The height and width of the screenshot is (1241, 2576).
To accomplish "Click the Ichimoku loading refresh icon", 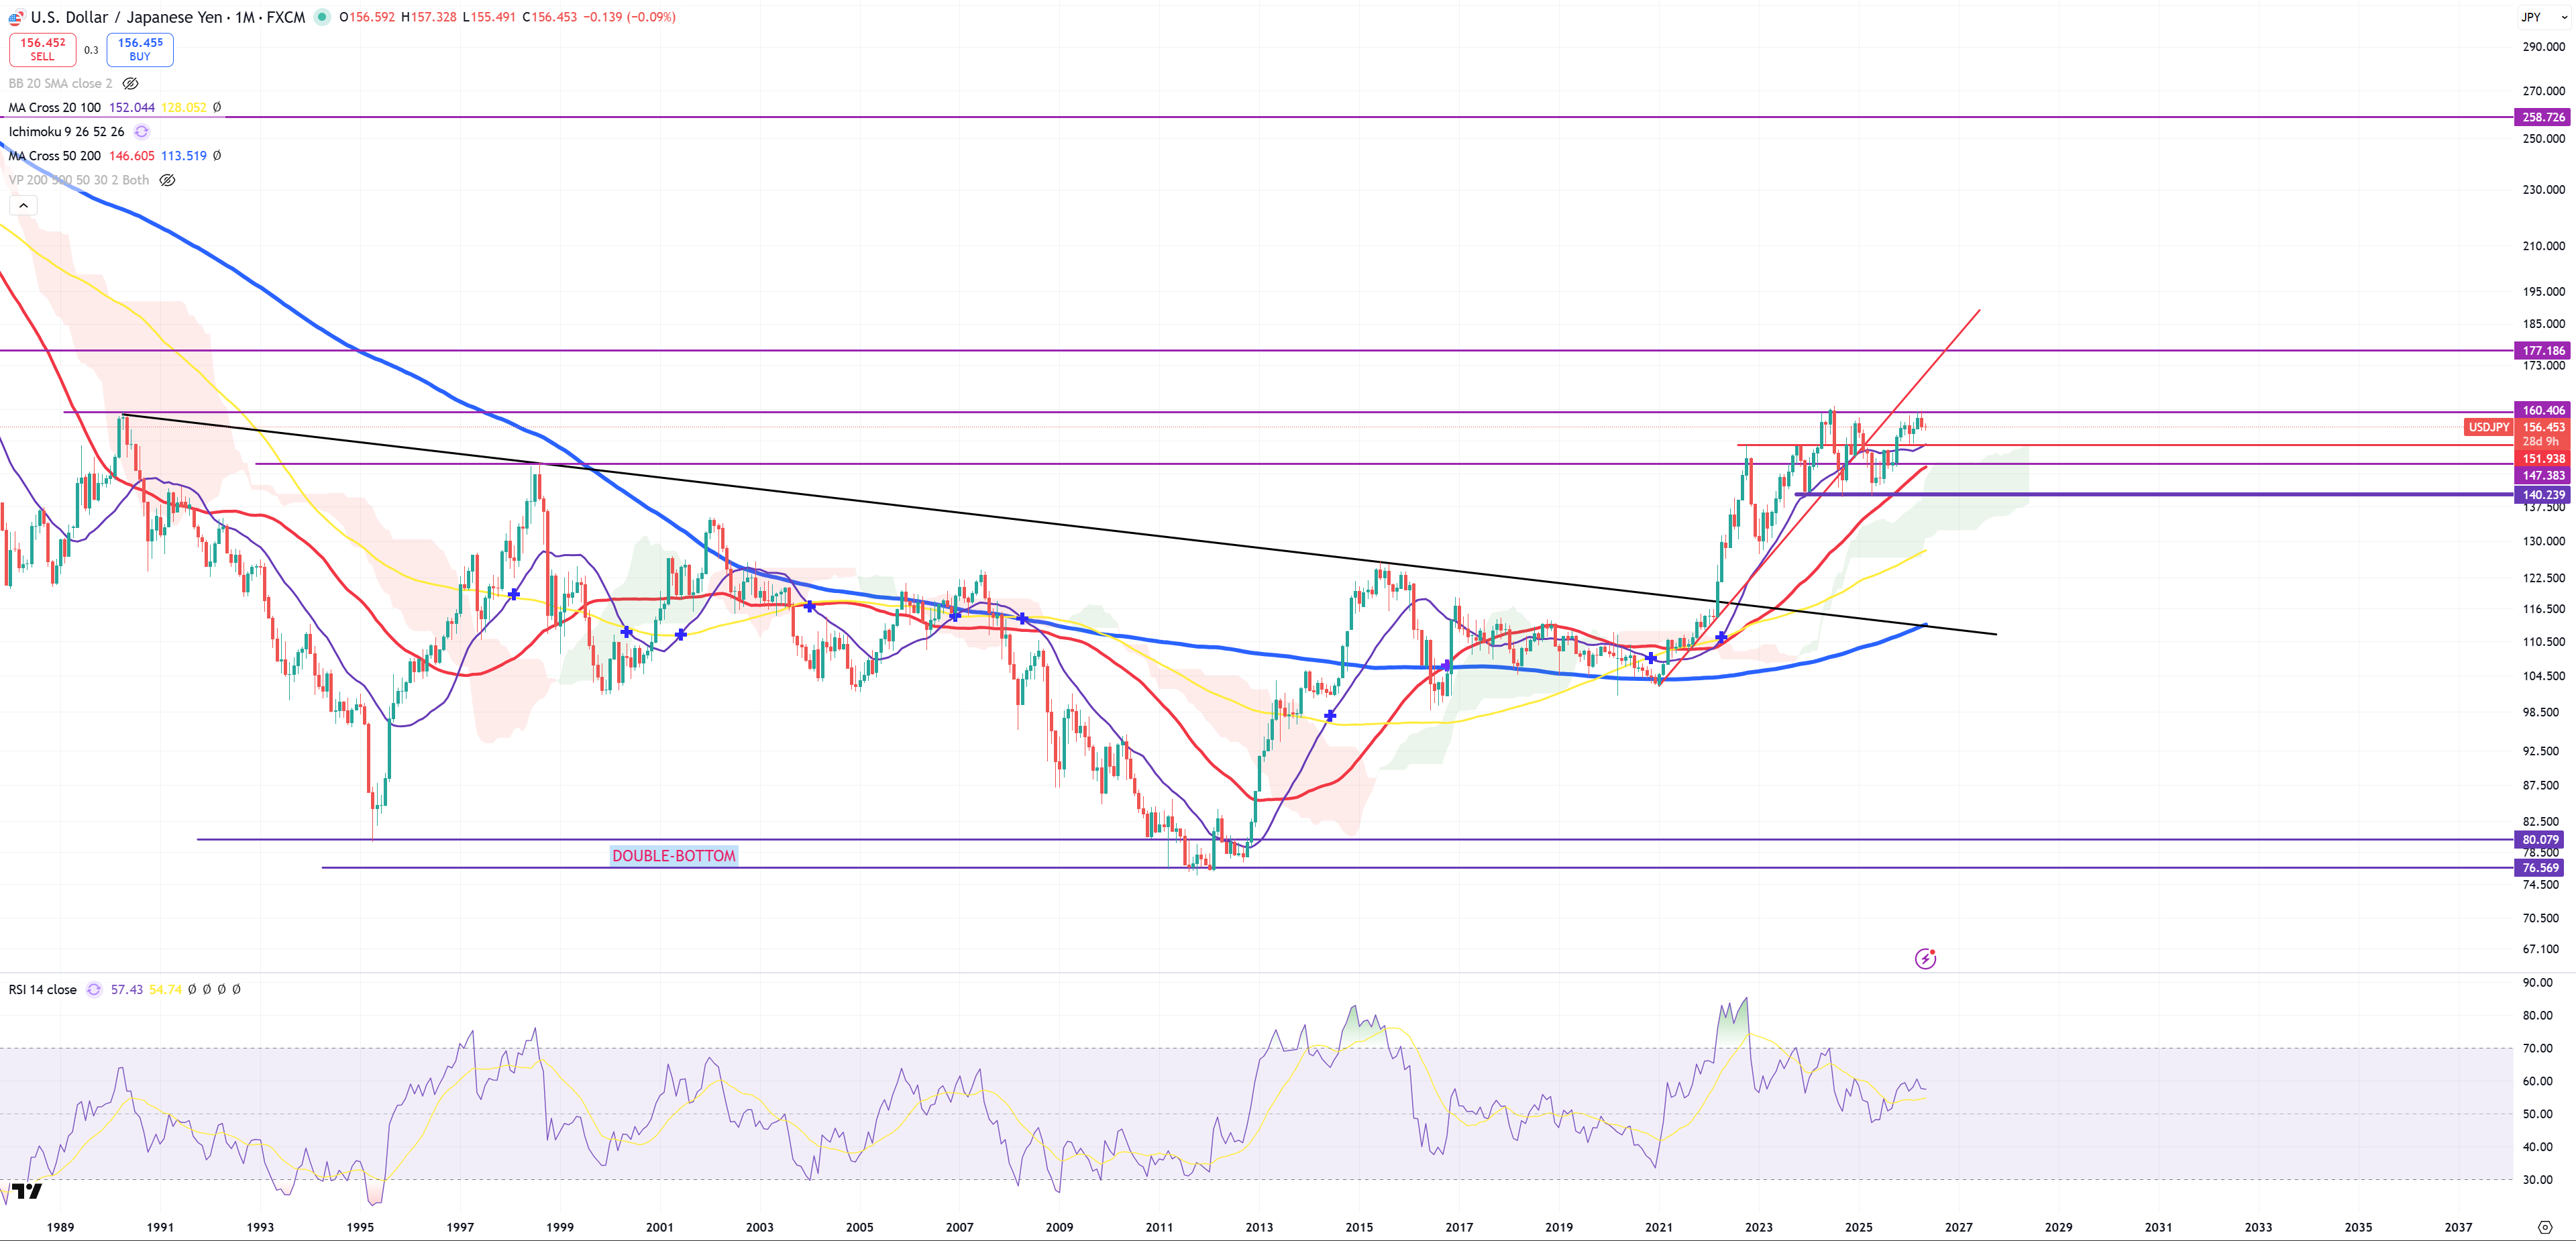I will pos(142,132).
